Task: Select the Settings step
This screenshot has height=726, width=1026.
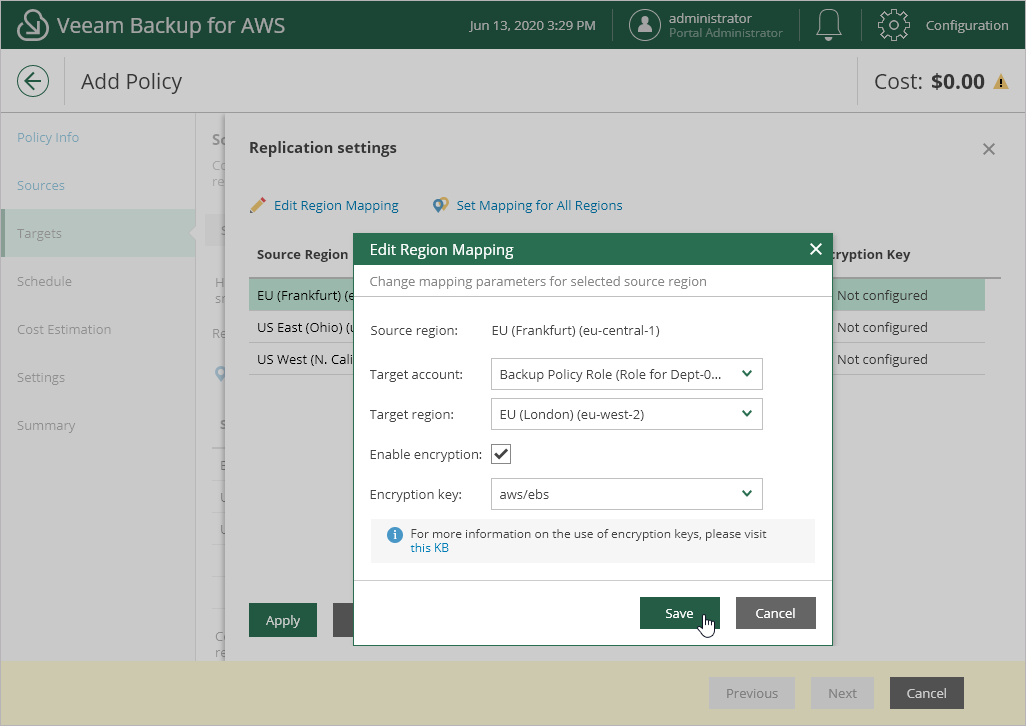Action: click(x=41, y=377)
